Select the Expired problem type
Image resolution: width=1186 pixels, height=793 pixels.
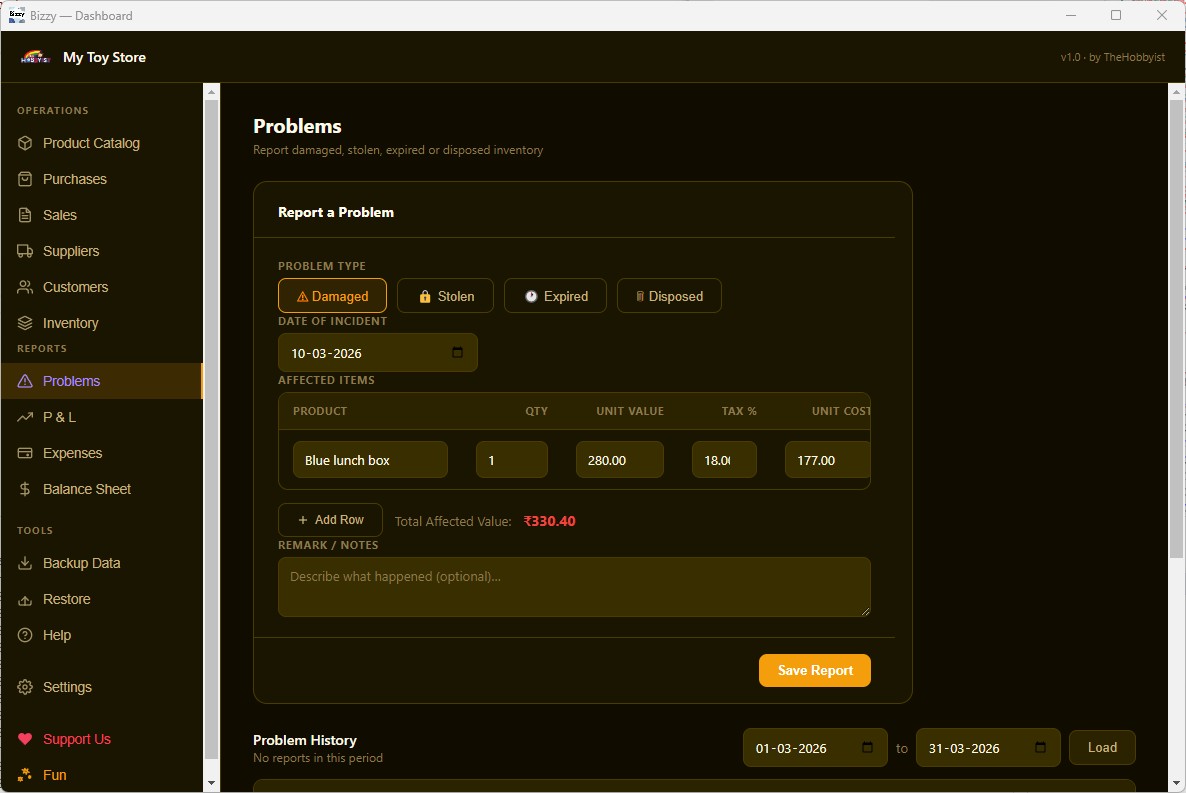pyautogui.click(x=555, y=296)
